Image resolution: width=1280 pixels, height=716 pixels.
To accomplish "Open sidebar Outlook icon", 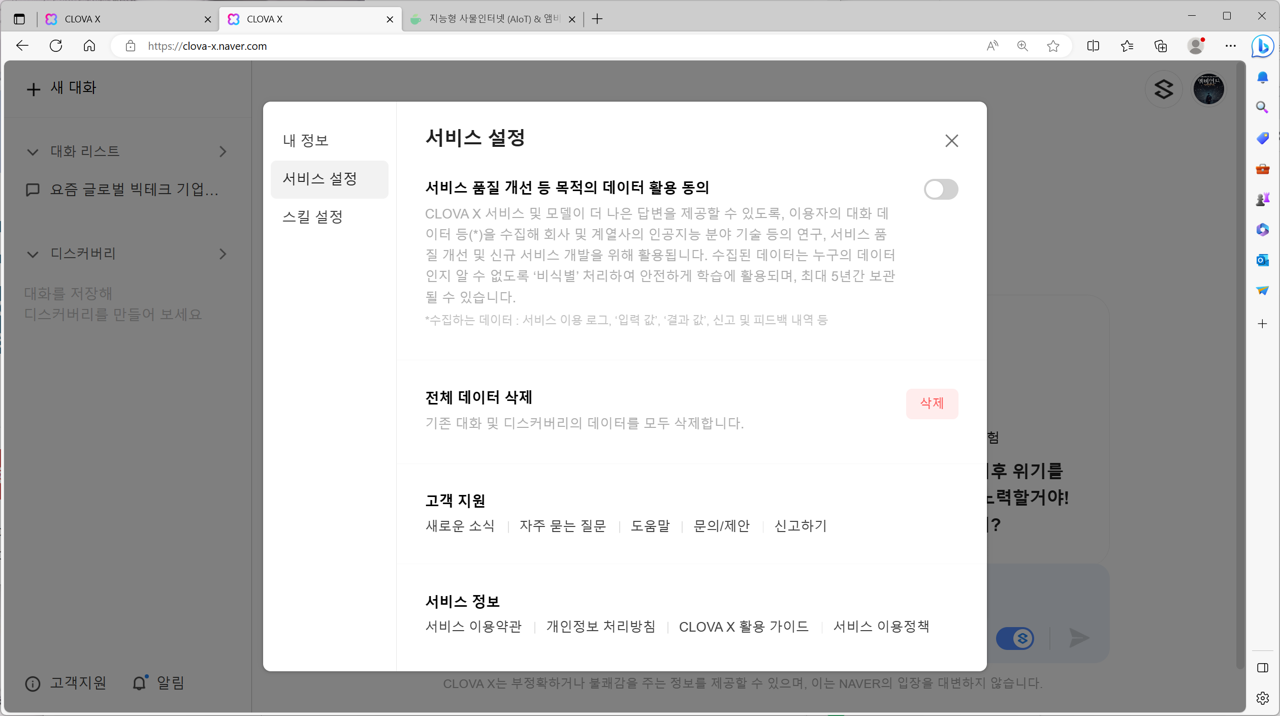I will coord(1262,260).
